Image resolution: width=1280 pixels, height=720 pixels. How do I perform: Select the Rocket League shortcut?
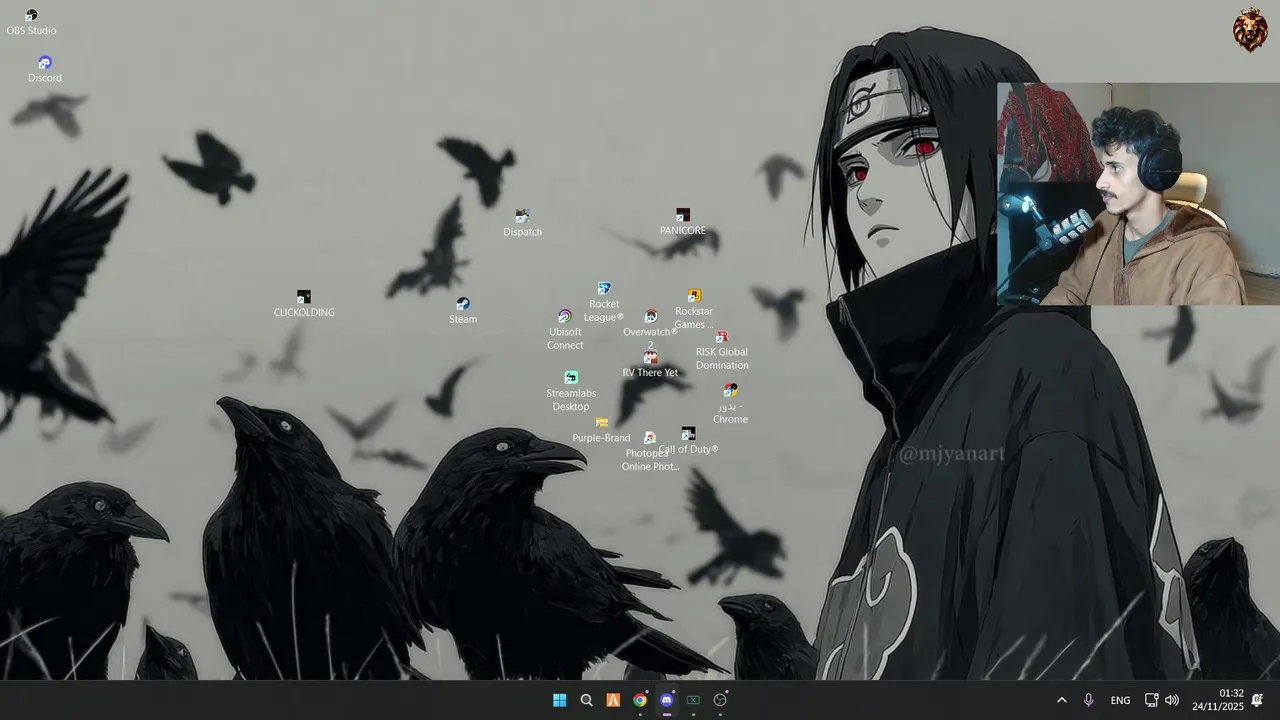pyautogui.click(x=604, y=302)
